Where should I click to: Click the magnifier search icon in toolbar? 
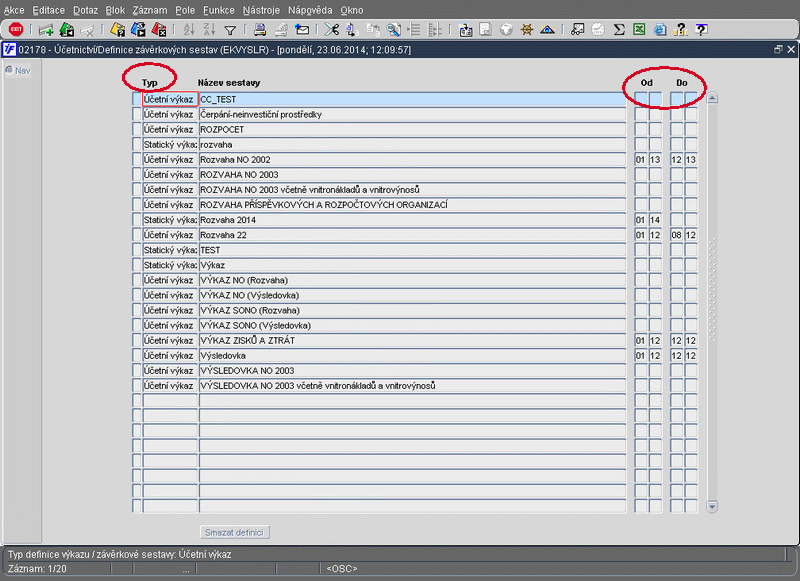(393, 30)
